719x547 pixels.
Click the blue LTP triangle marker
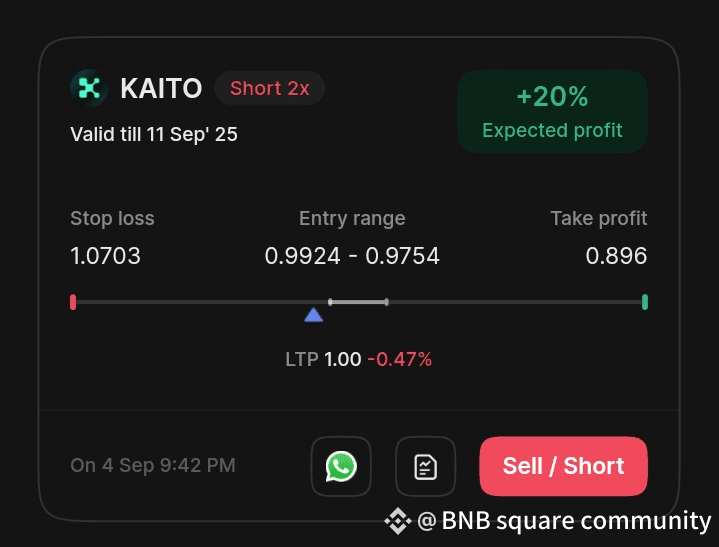(x=314, y=315)
